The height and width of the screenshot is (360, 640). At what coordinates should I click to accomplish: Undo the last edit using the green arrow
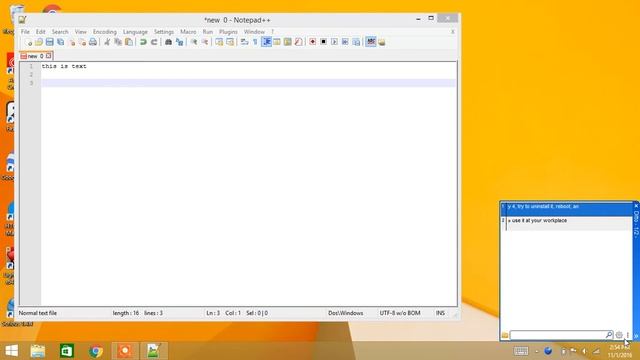[143, 42]
